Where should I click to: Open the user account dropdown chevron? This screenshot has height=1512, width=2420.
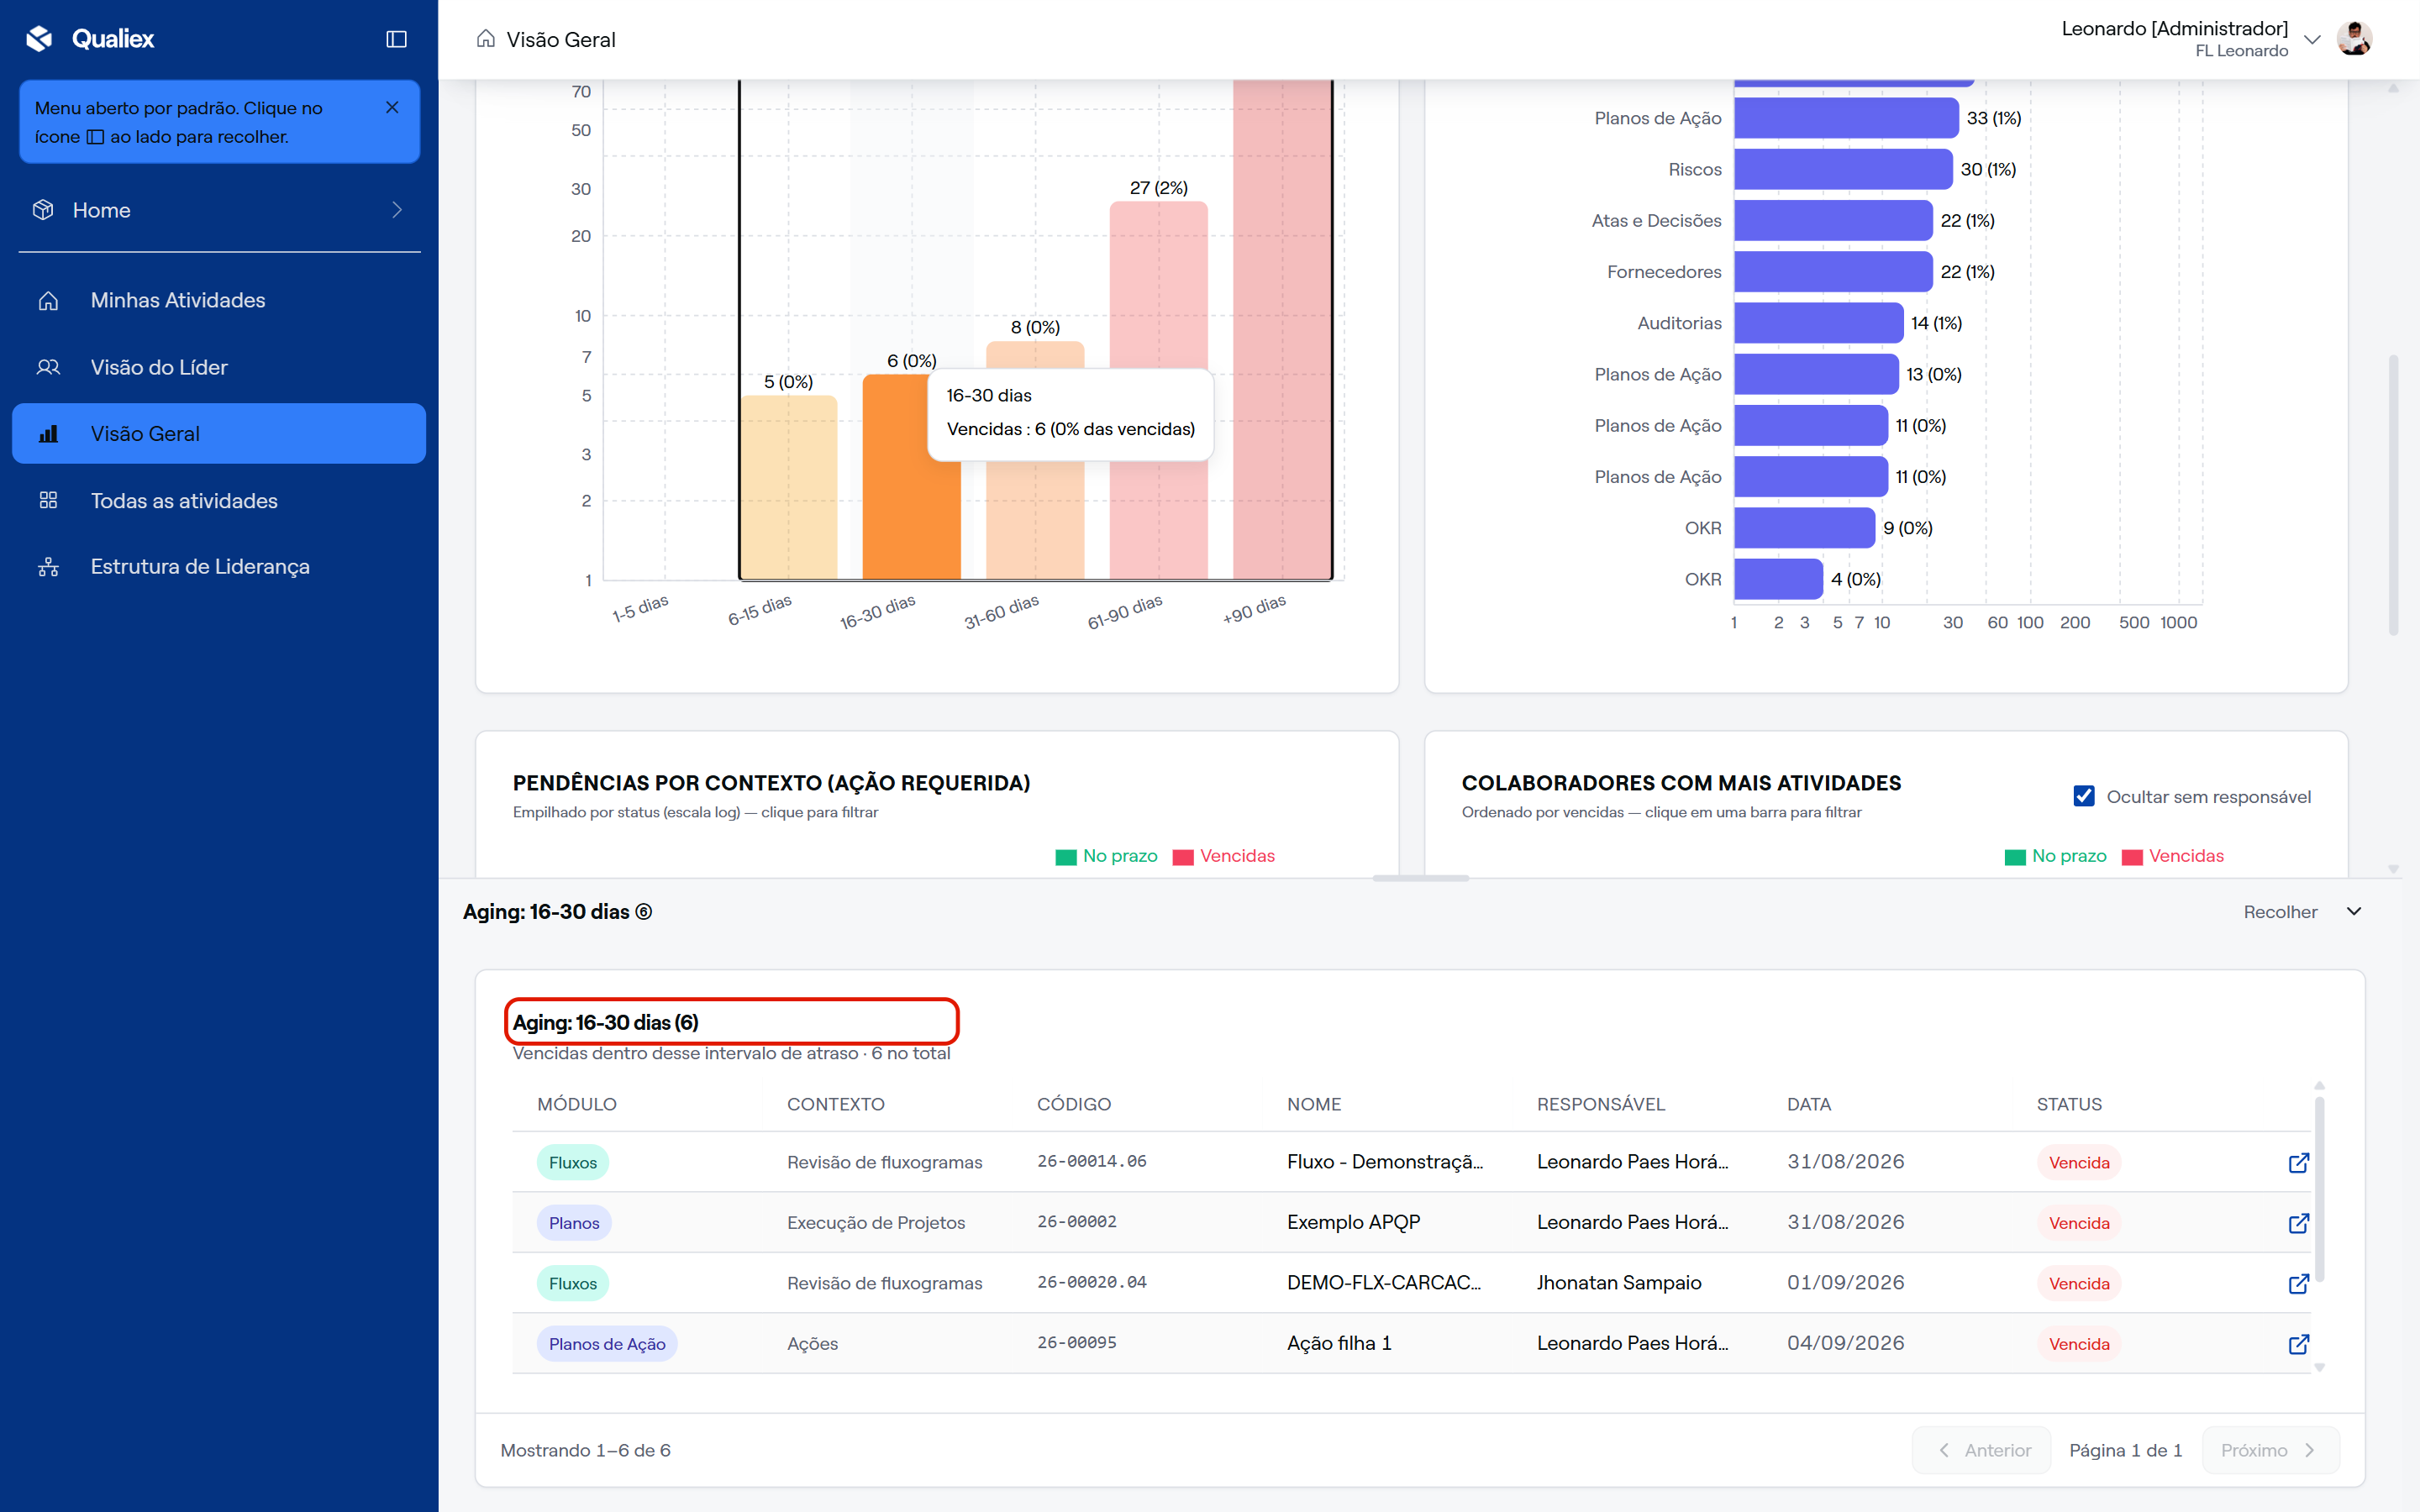[2312, 40]
